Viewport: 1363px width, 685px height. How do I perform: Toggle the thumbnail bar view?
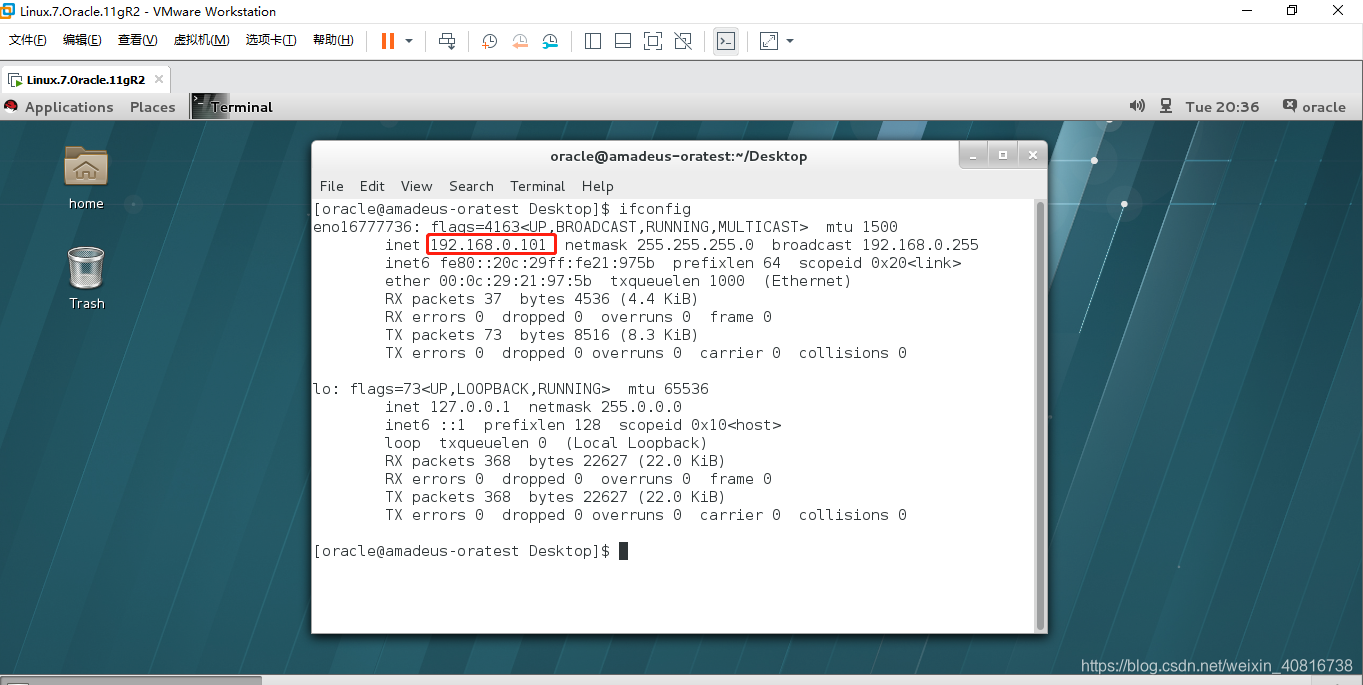click(x=622, y=41)
